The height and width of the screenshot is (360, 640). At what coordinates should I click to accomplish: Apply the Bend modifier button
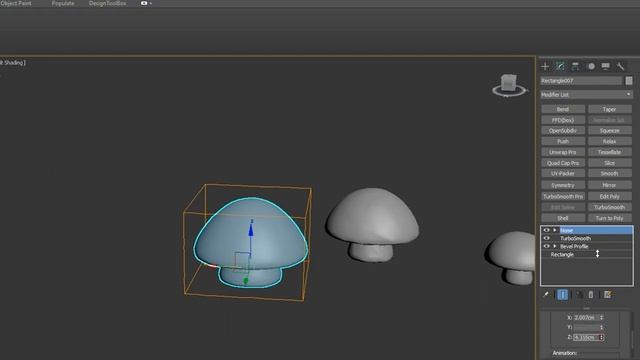click(x=563, y=109)
